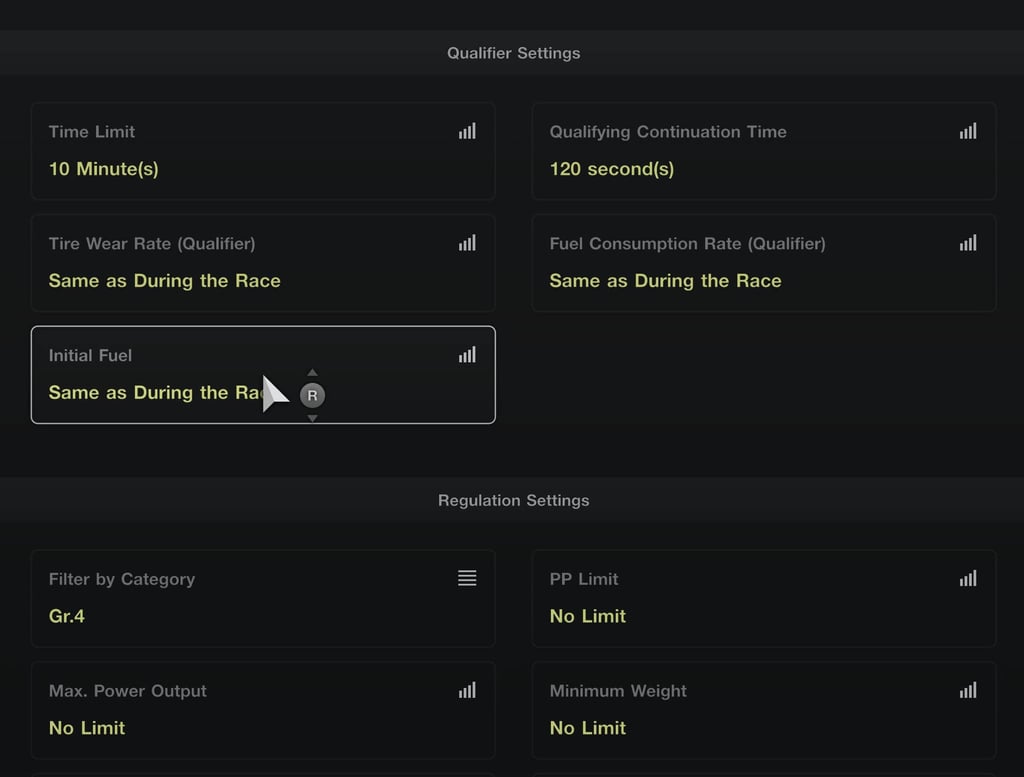
Task: Click bars icon on Qualifying Continuation Time
Action: [x=968, y=131]
